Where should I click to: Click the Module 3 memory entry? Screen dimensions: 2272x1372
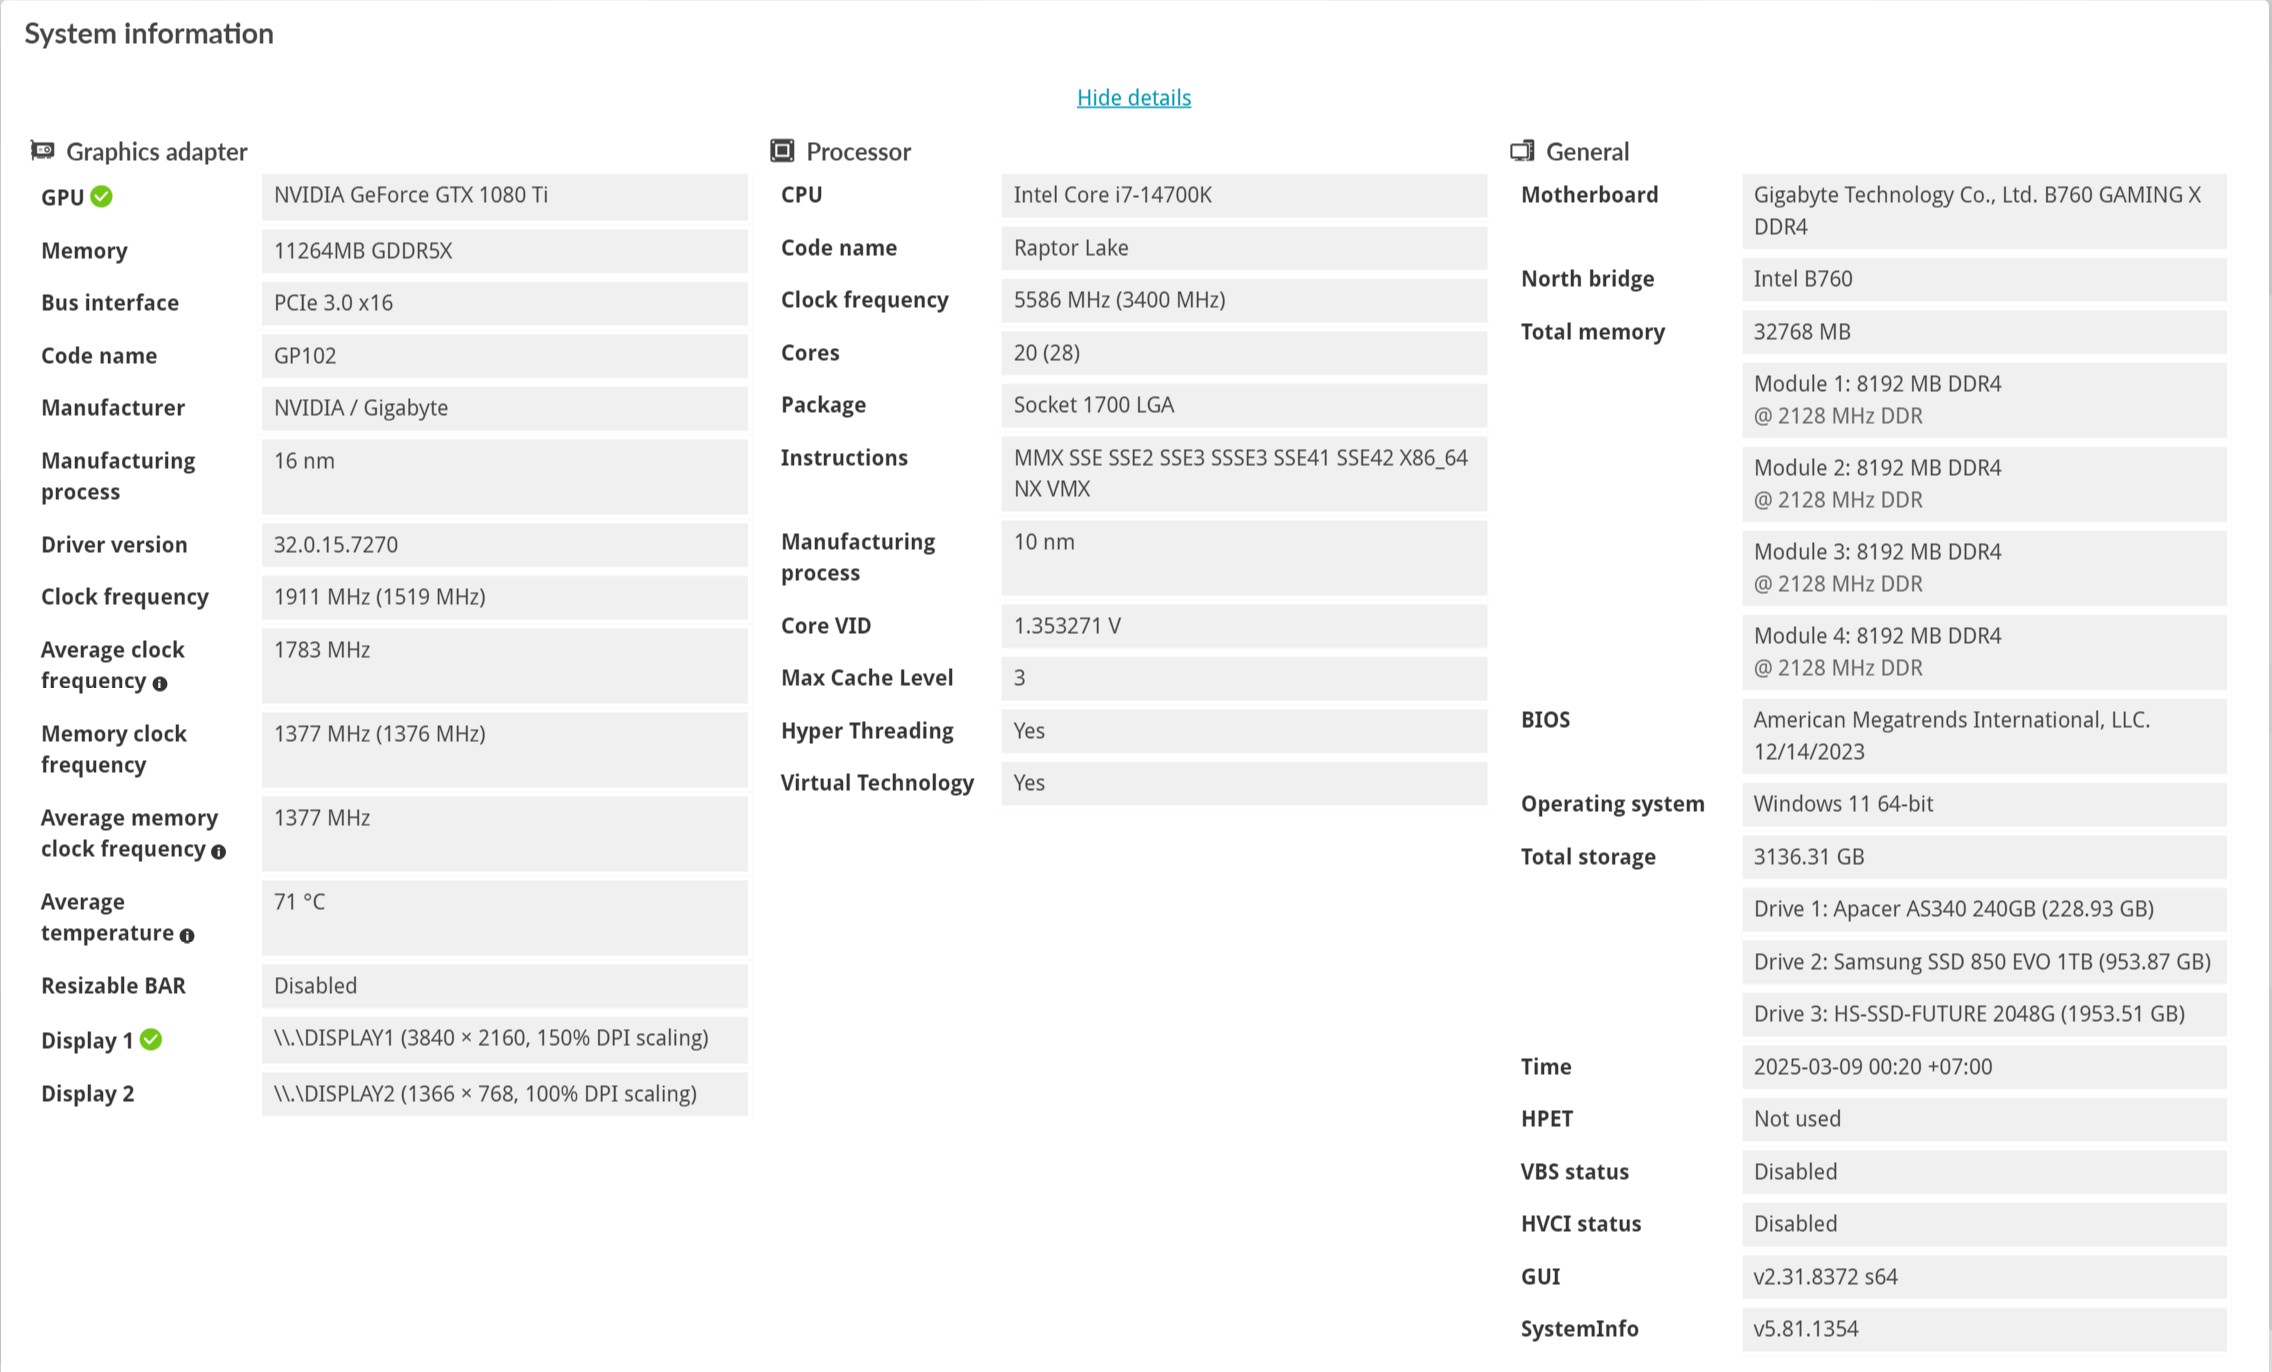point(1984,568)
